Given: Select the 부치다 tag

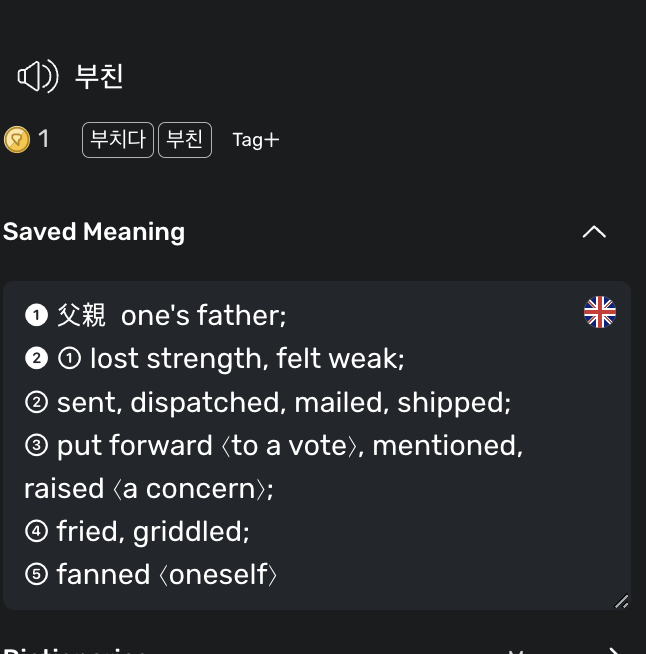Looking at the screenshot, I should click(118, 140).
